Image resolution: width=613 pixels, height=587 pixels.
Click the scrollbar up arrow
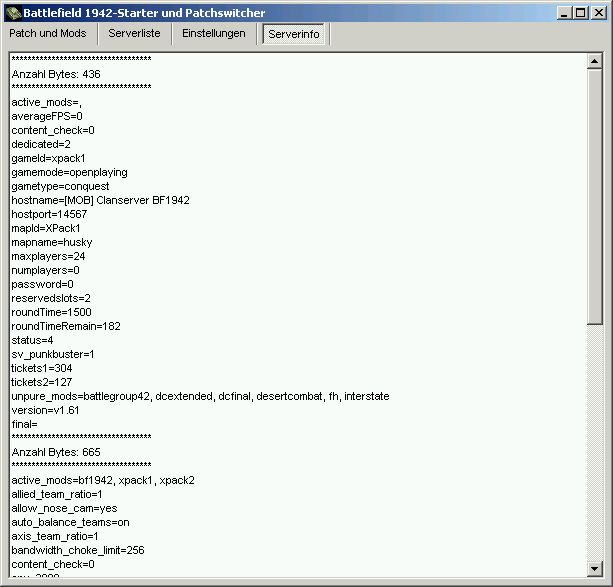tap(595, 61)
